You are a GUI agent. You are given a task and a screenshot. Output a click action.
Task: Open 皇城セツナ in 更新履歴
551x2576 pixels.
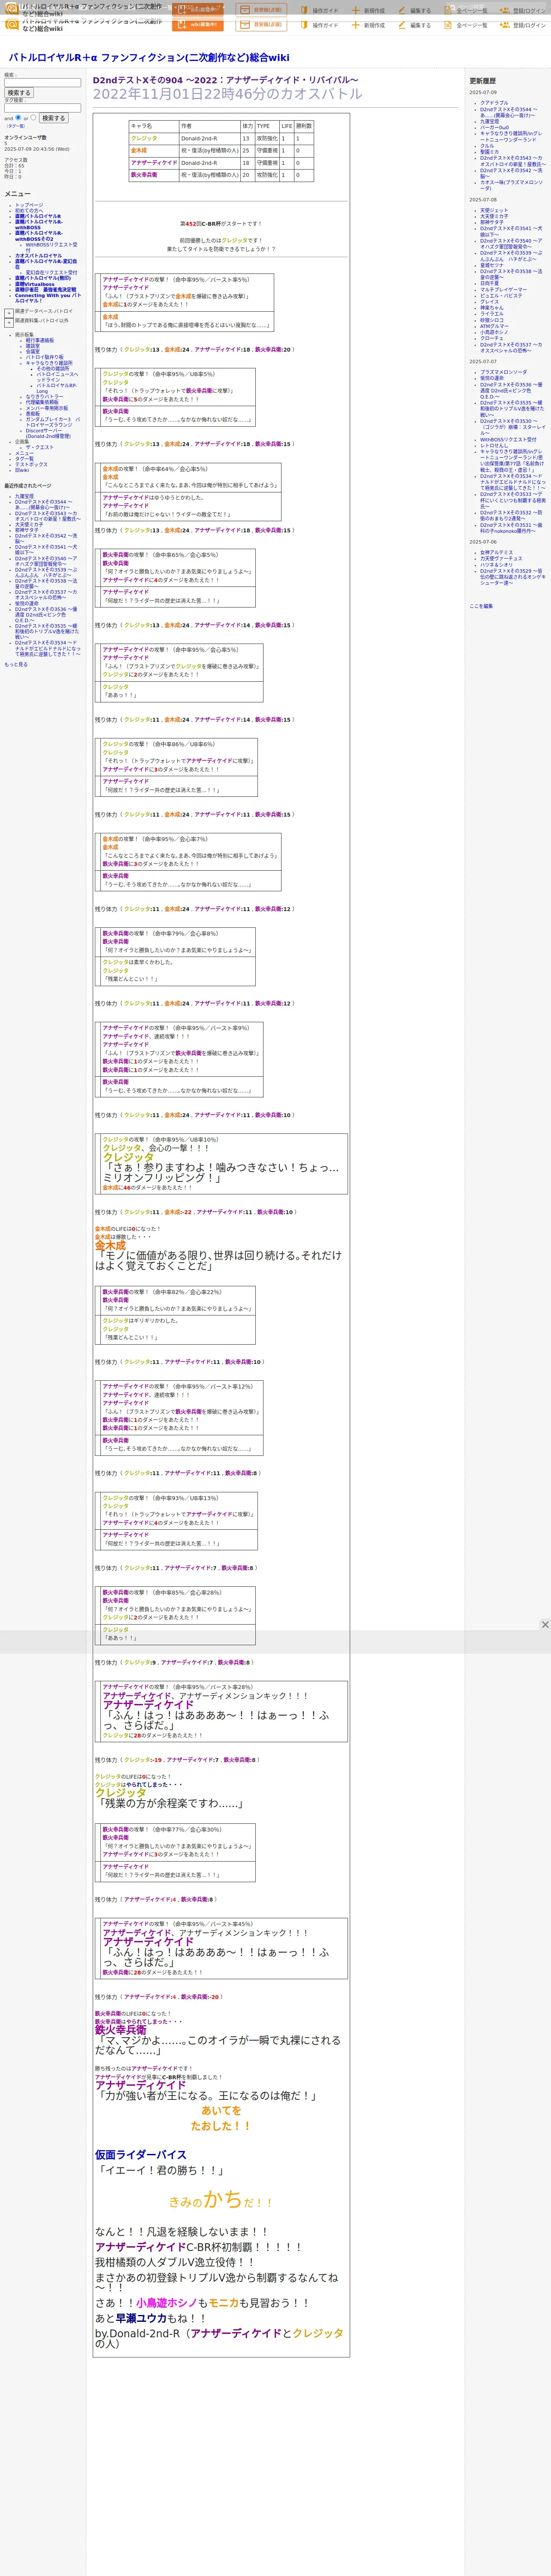tap(492, 265)
